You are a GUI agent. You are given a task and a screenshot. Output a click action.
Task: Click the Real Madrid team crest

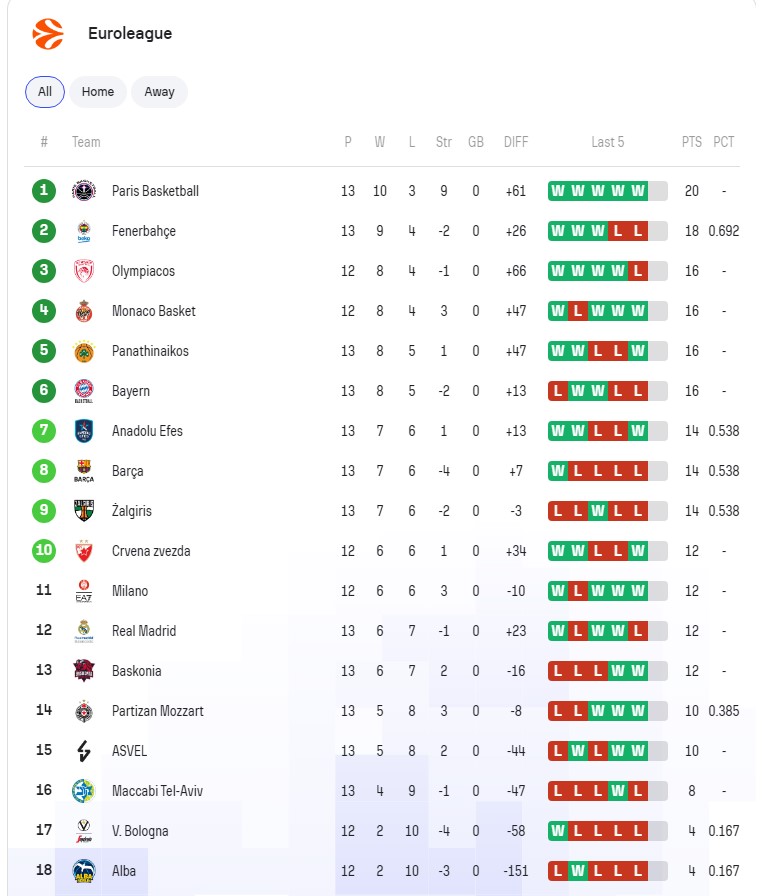[84, 631]
